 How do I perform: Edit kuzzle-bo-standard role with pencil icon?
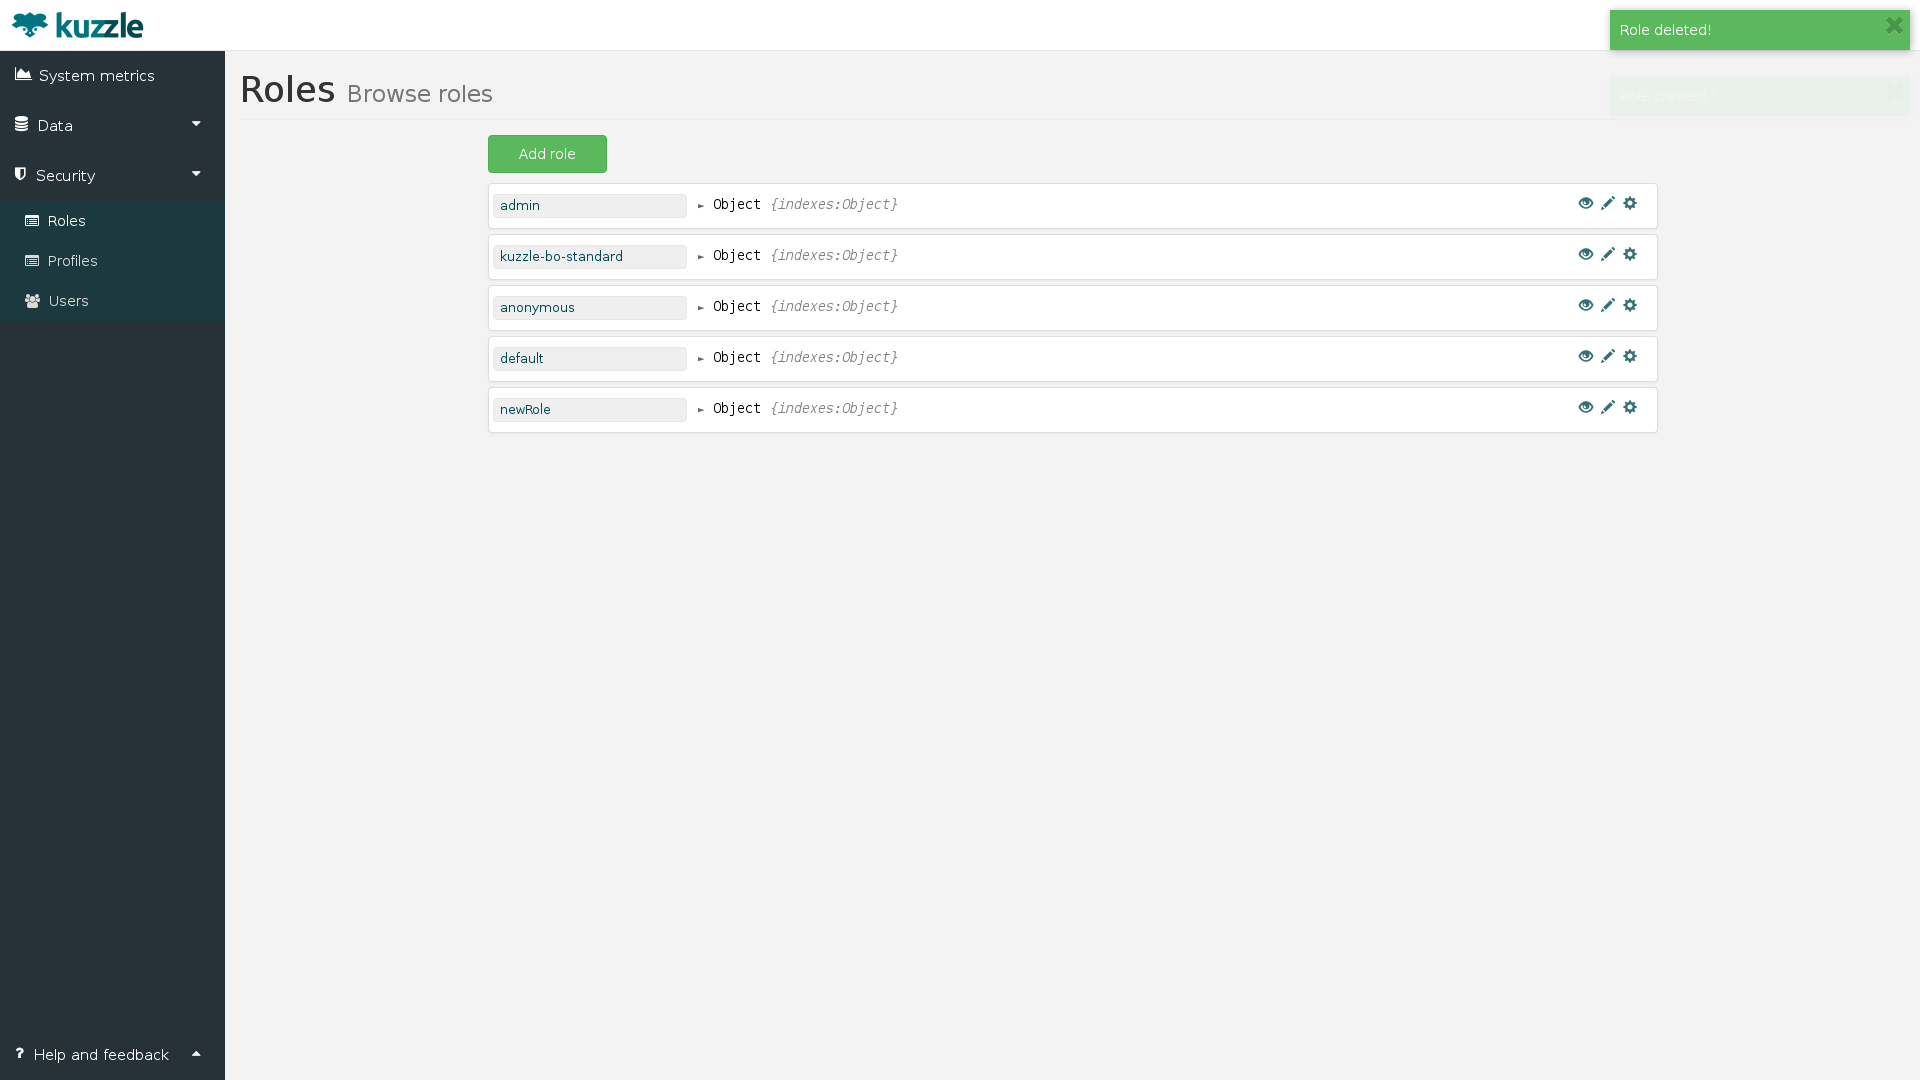tap(1608, 254)
